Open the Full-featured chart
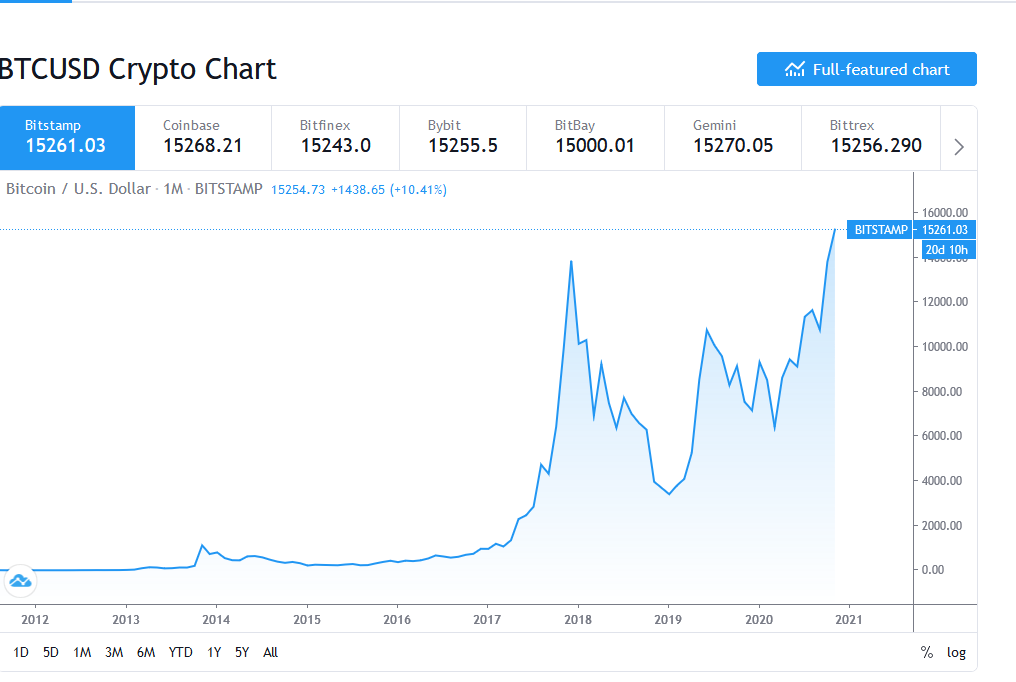 tap(866, 69)
